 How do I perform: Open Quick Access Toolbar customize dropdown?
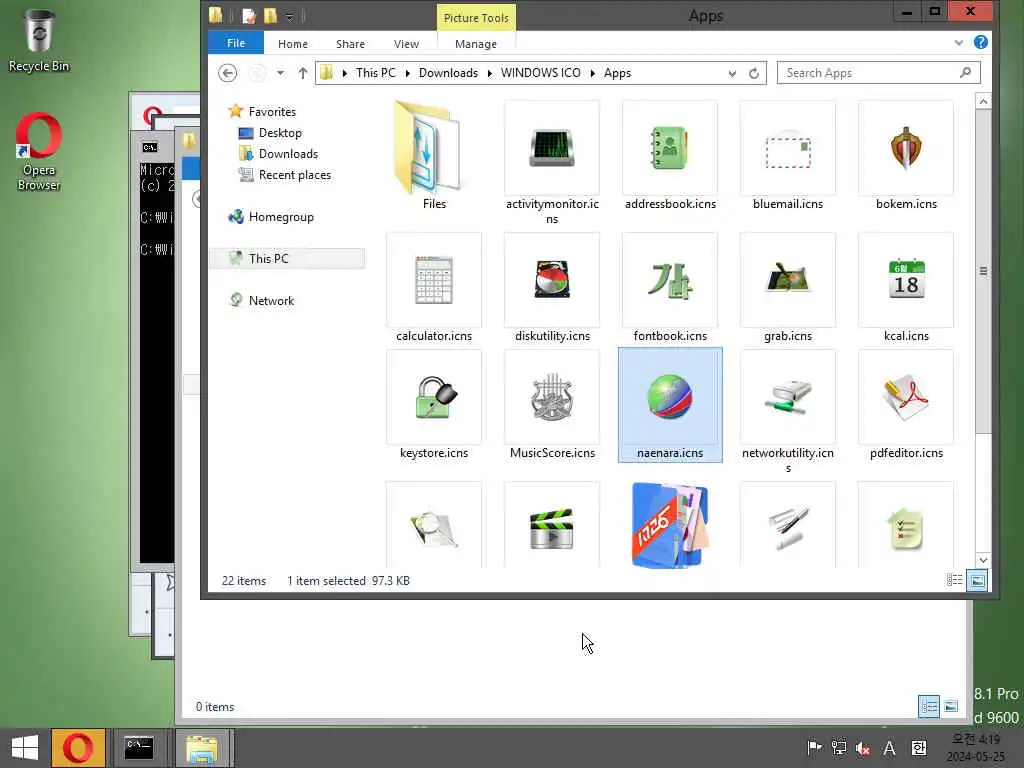coord(289,16)
